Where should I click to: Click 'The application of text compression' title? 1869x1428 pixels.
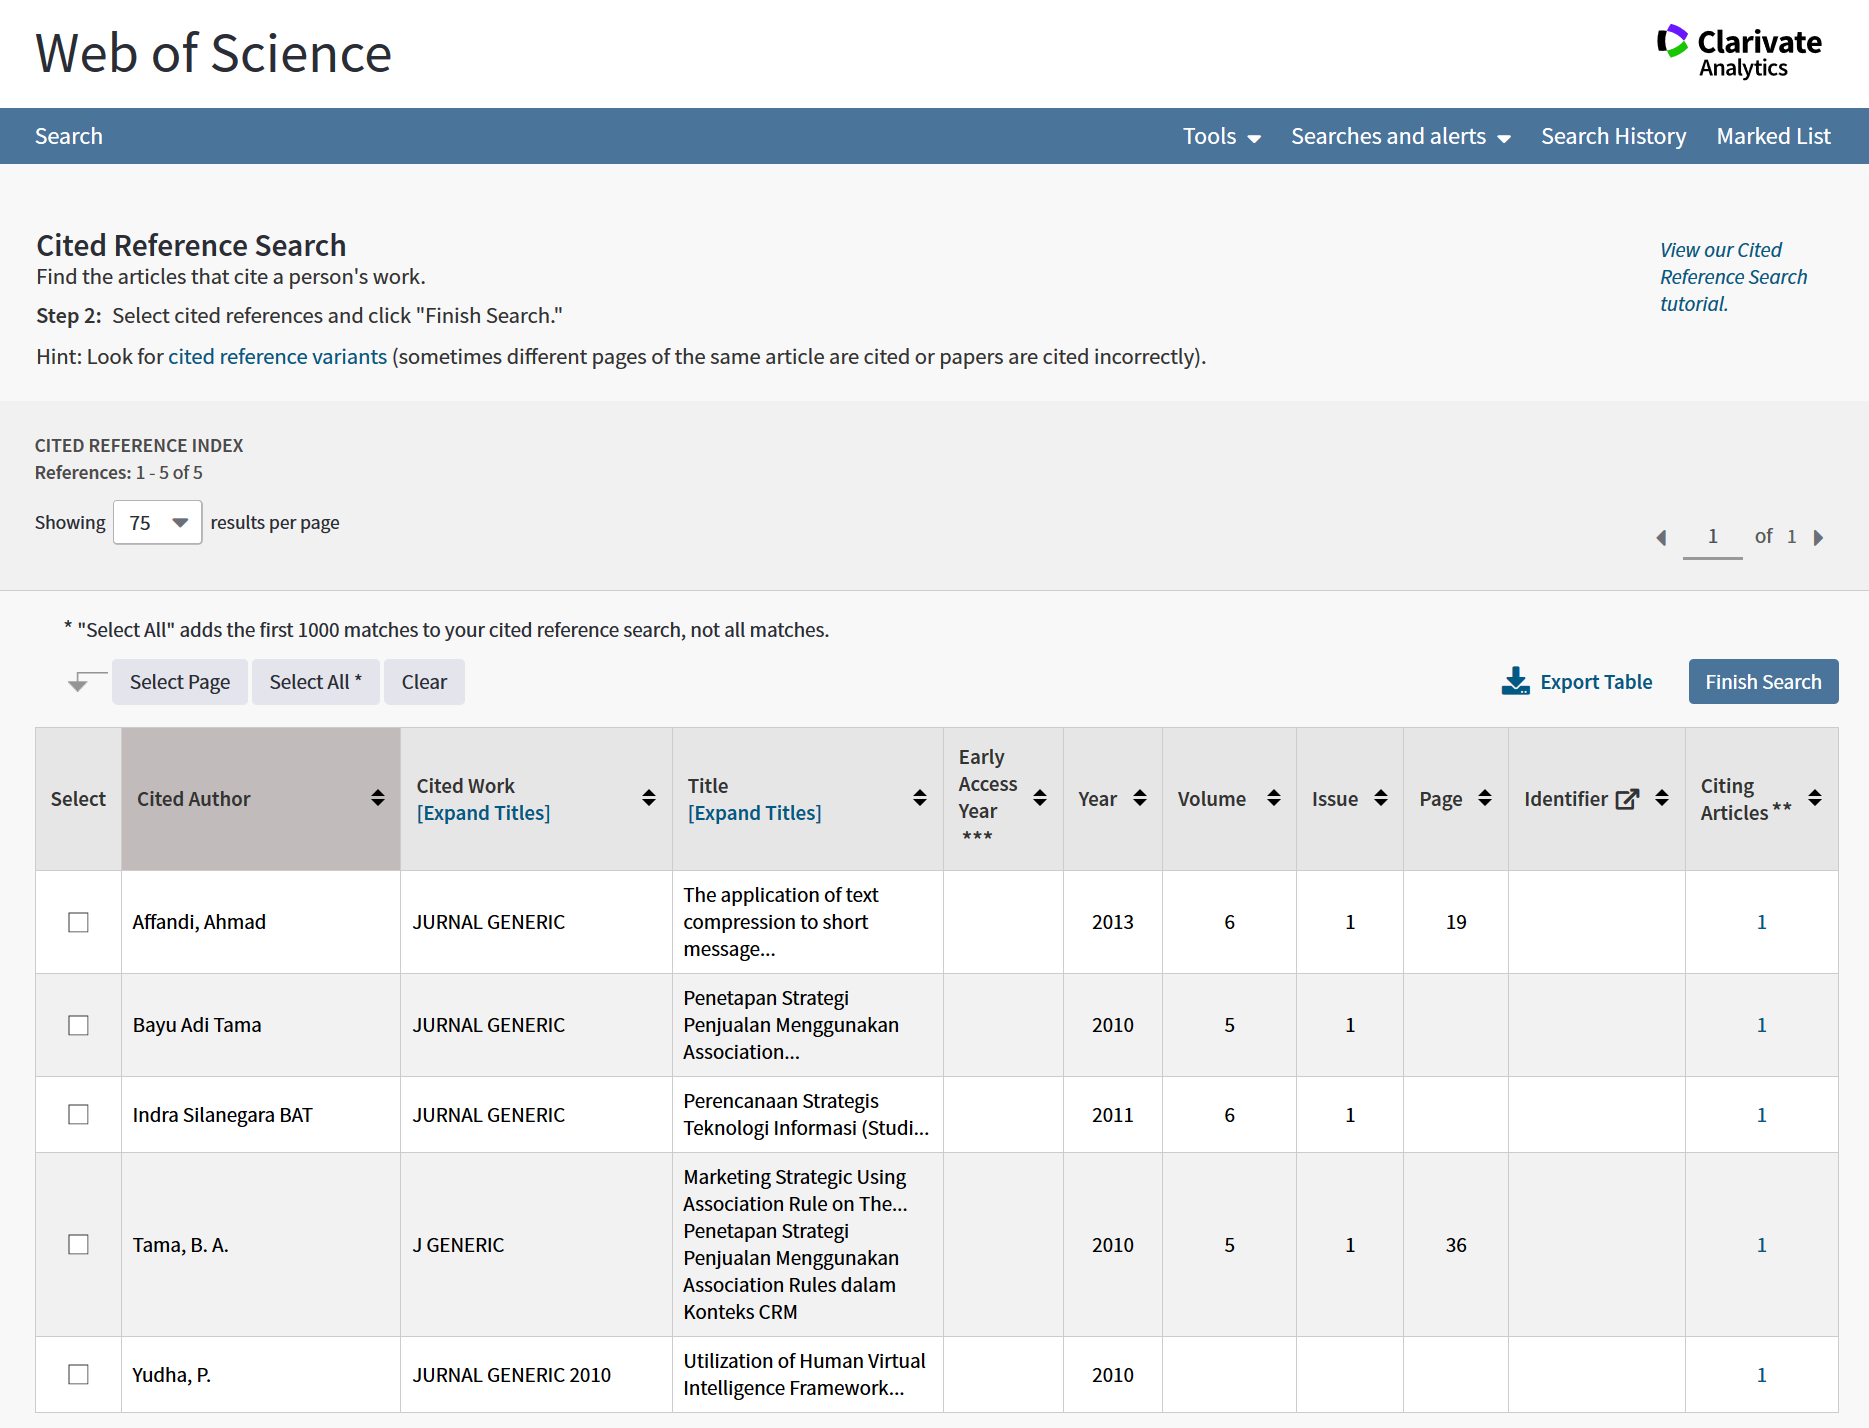pos(781,922)
